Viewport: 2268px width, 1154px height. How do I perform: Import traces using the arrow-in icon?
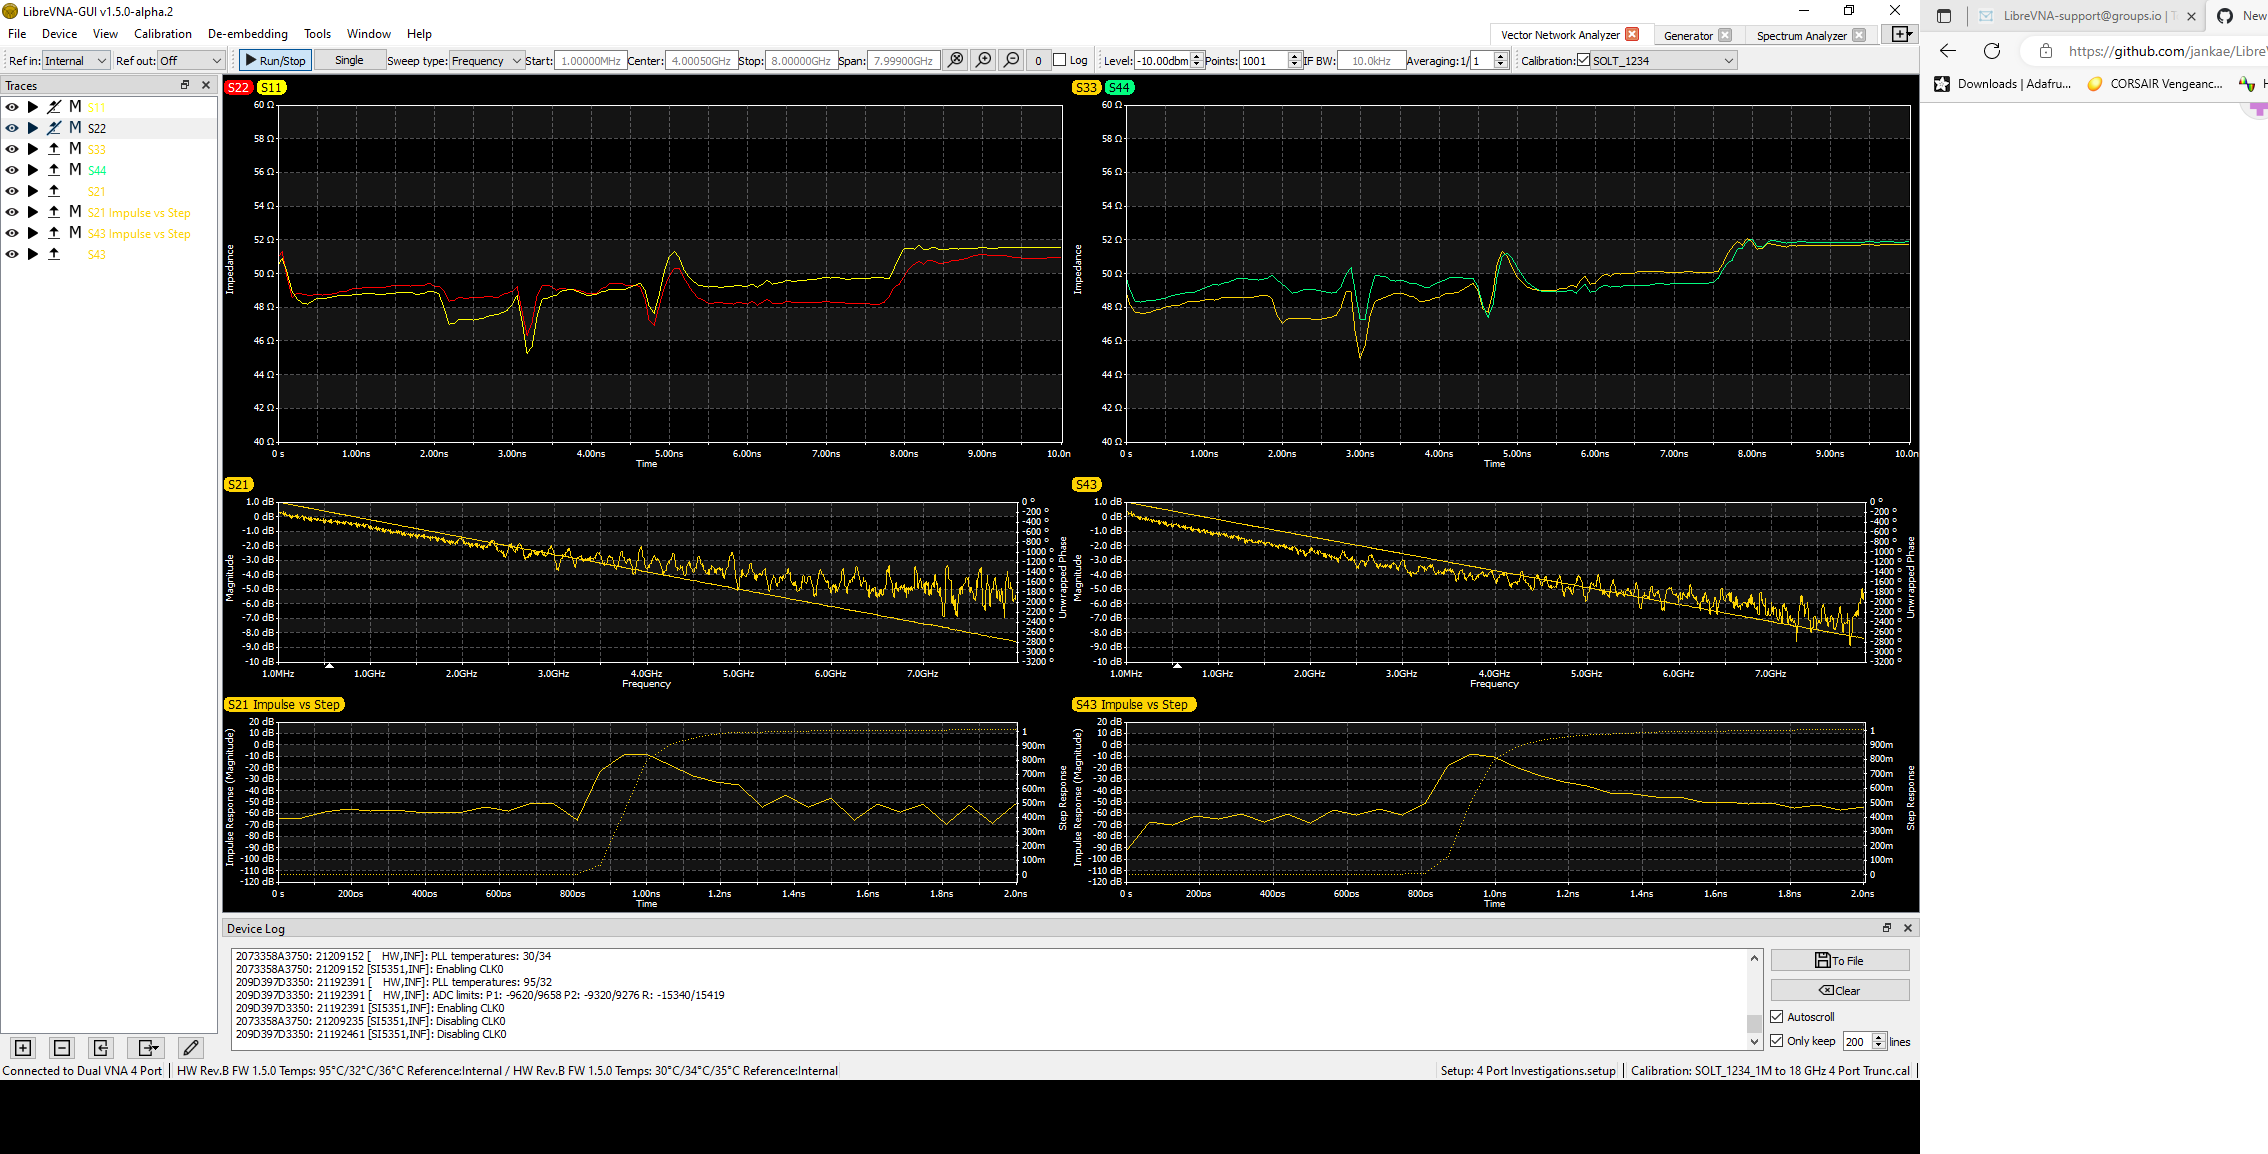point(101,1047)
